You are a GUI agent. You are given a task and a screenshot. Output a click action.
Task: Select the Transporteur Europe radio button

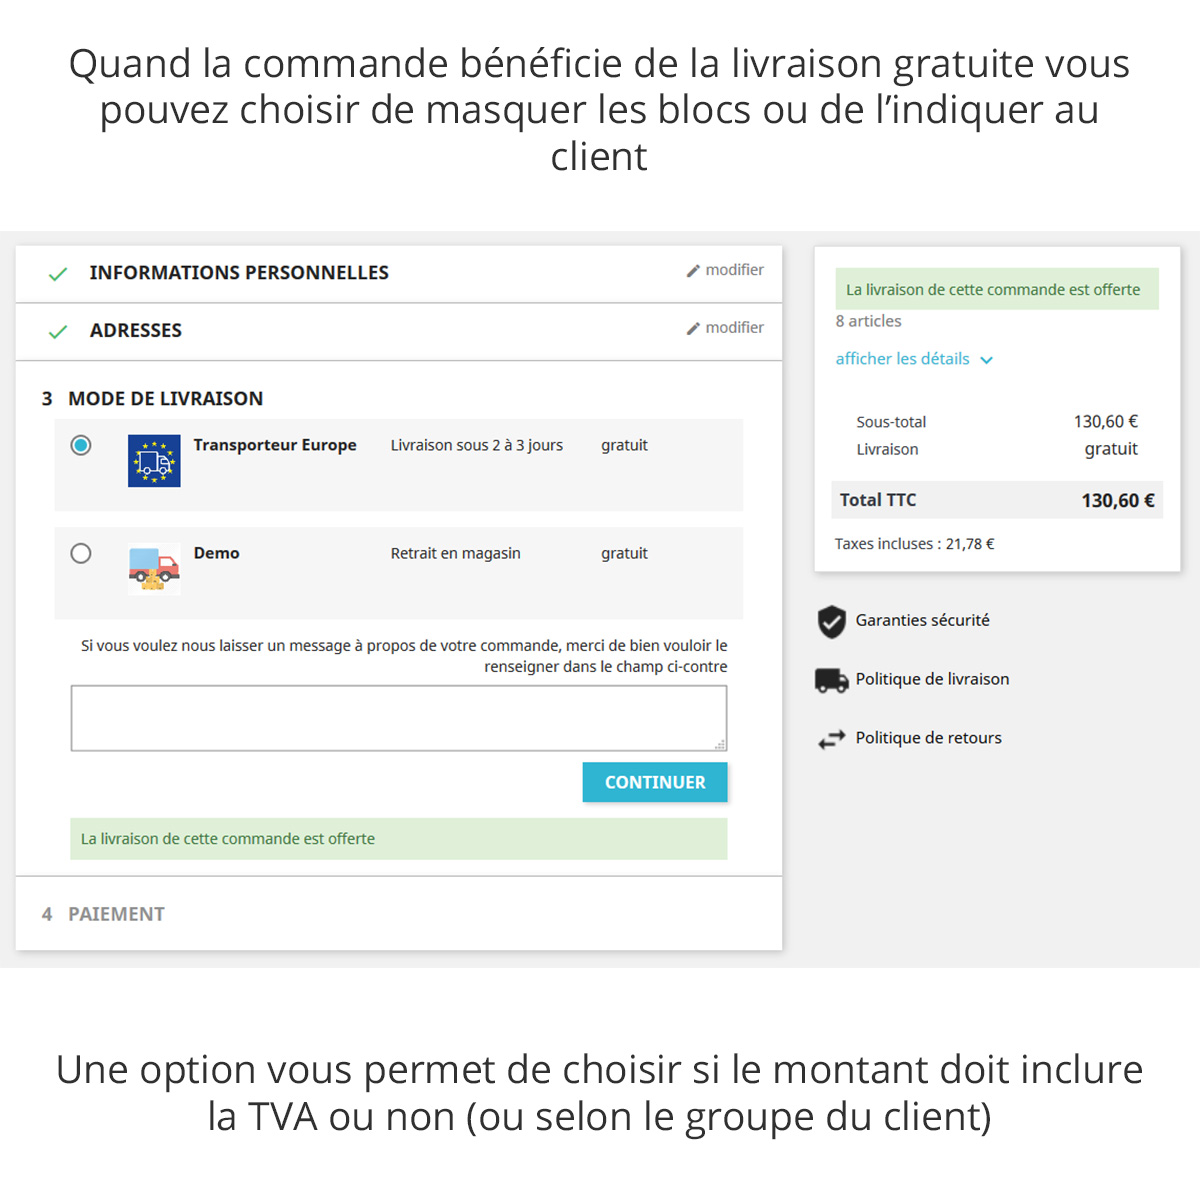81,445
